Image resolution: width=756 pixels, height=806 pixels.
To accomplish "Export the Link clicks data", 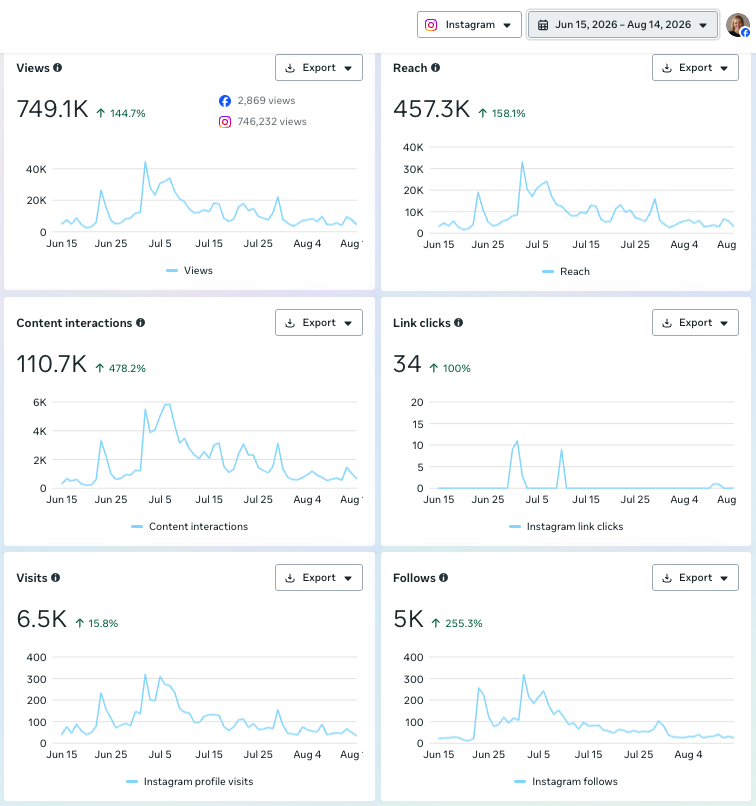I will (x=695, y=322).
